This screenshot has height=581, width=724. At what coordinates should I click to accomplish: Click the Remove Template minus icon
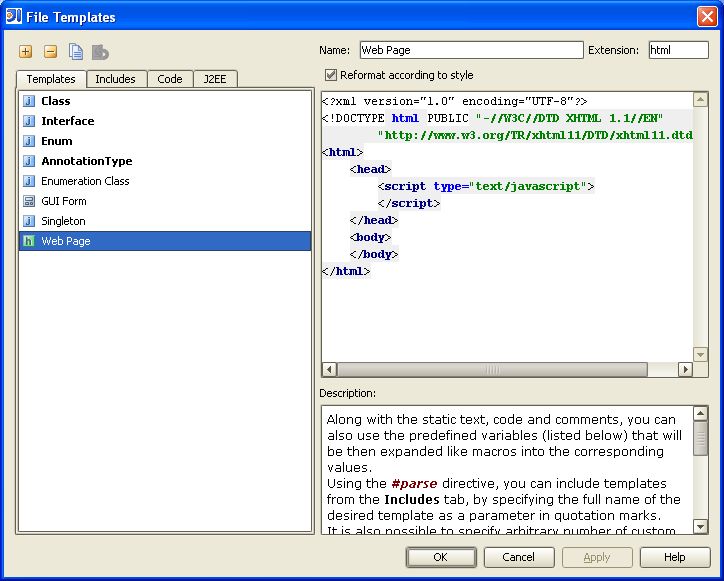[x=50, y=51]
